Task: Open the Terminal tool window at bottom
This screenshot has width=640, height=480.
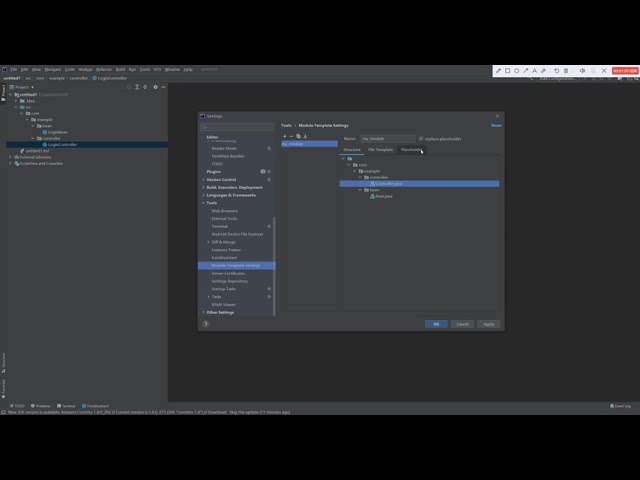Action: coord(66,406)
